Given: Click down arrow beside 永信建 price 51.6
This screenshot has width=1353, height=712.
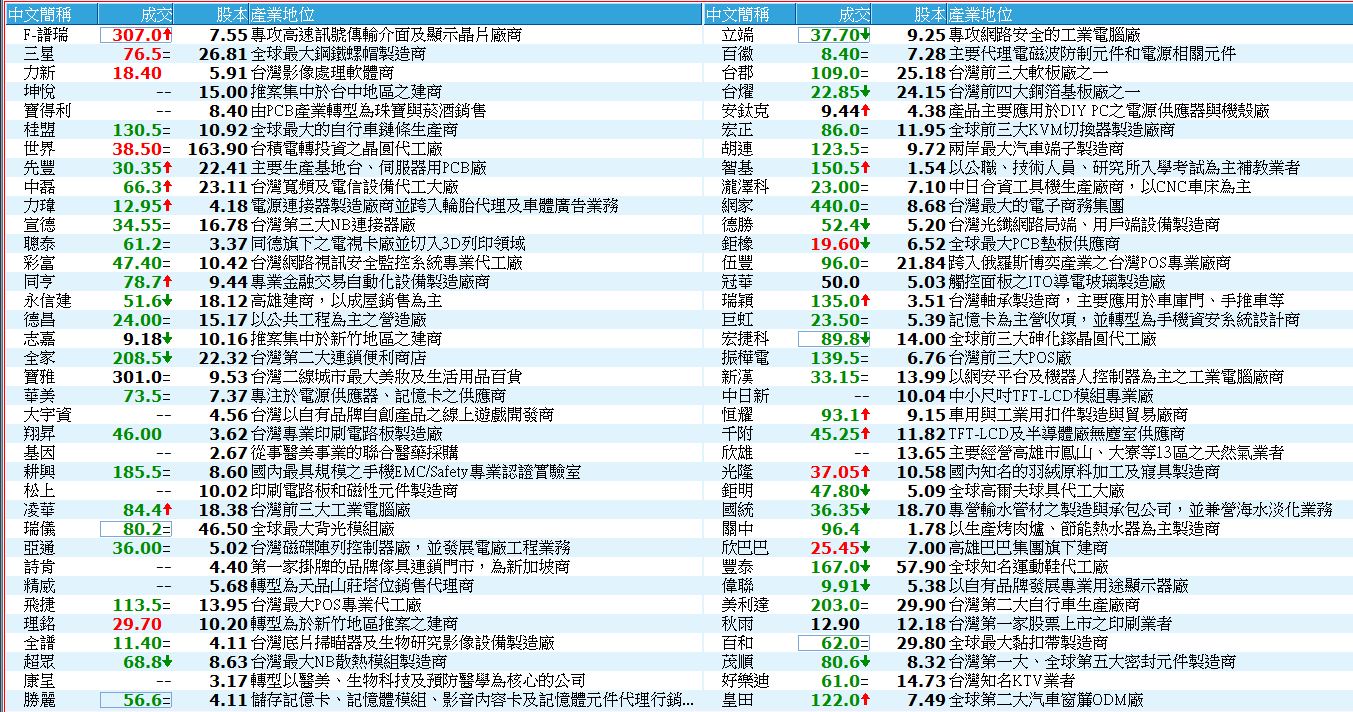Looking at the screenshot, I should pyautogui.click(x=167, y=301).
